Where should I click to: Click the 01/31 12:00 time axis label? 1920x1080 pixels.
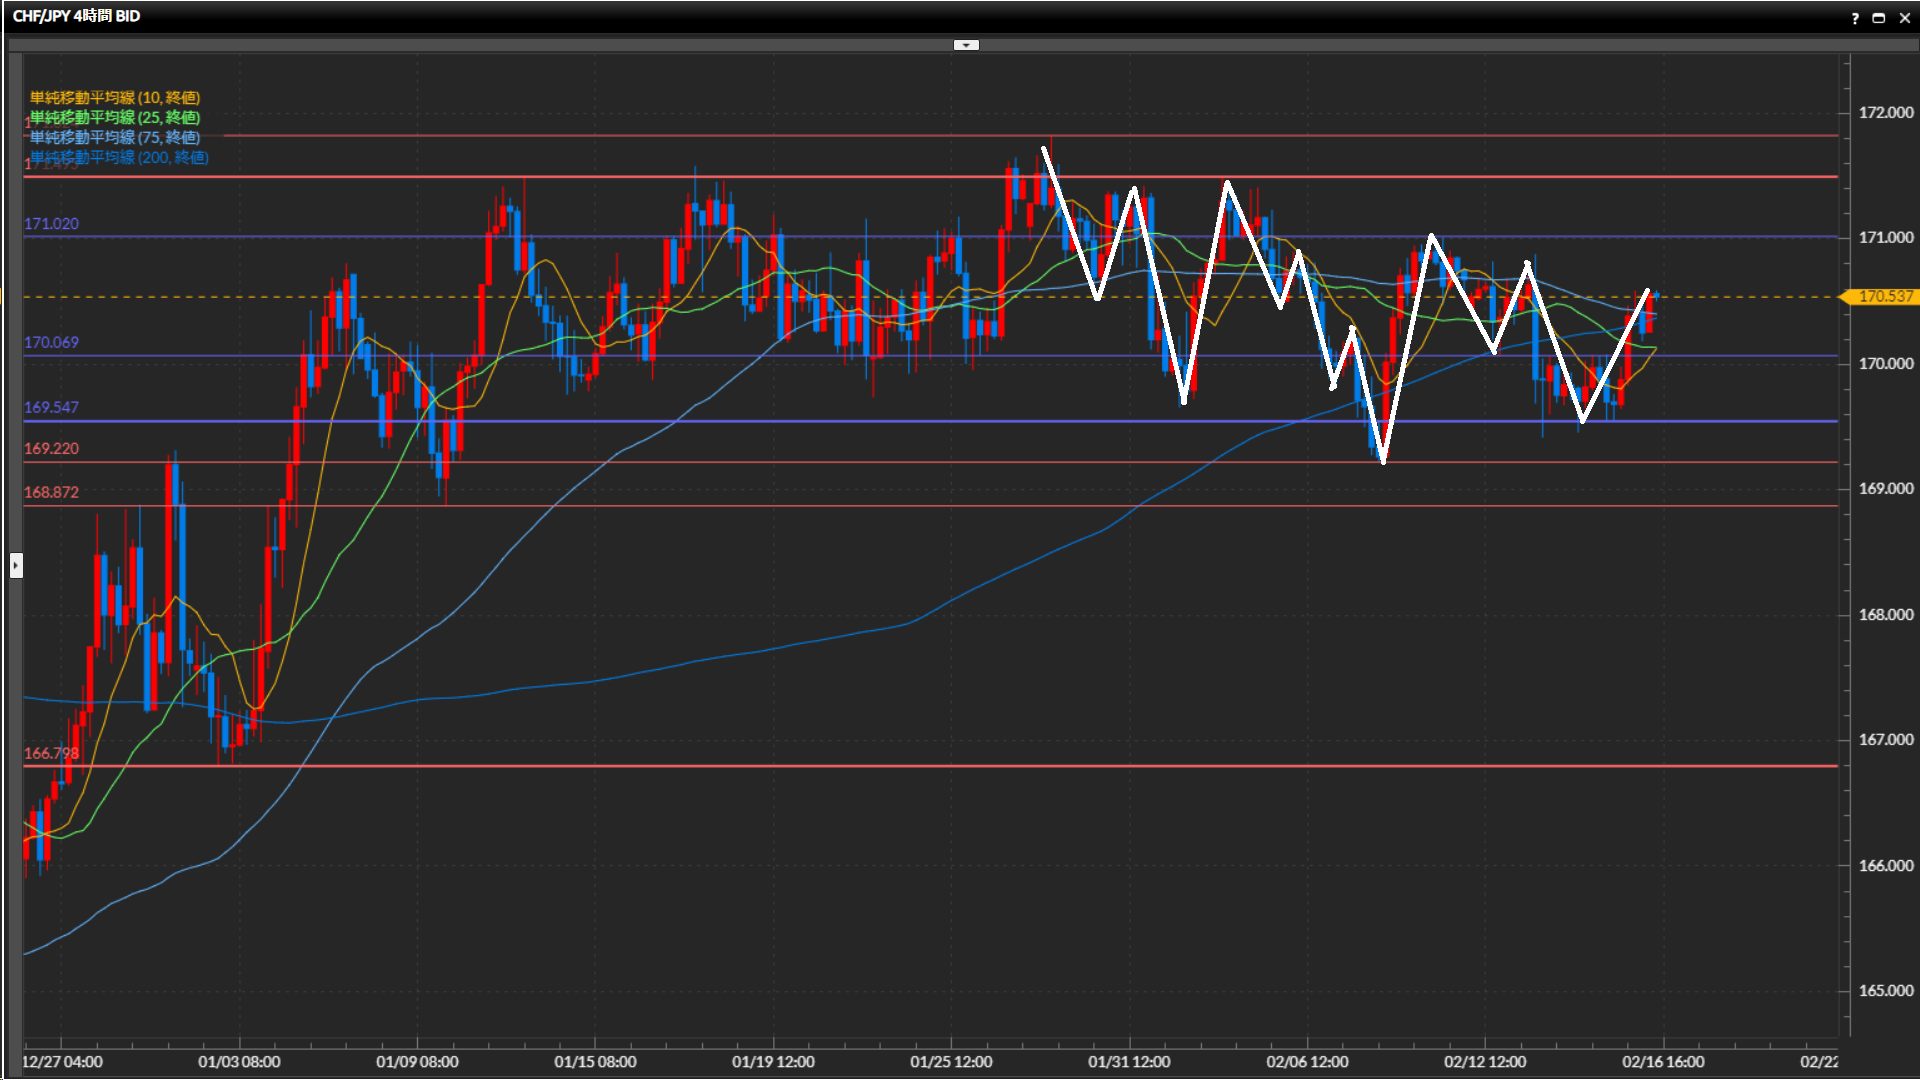tap(1129, 1062)
